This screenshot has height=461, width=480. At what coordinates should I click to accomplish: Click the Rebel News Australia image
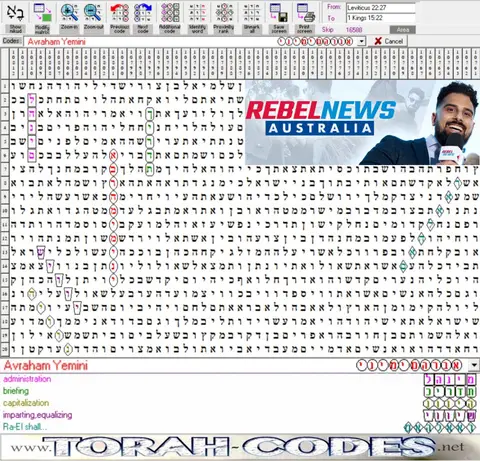click(362, 122)
